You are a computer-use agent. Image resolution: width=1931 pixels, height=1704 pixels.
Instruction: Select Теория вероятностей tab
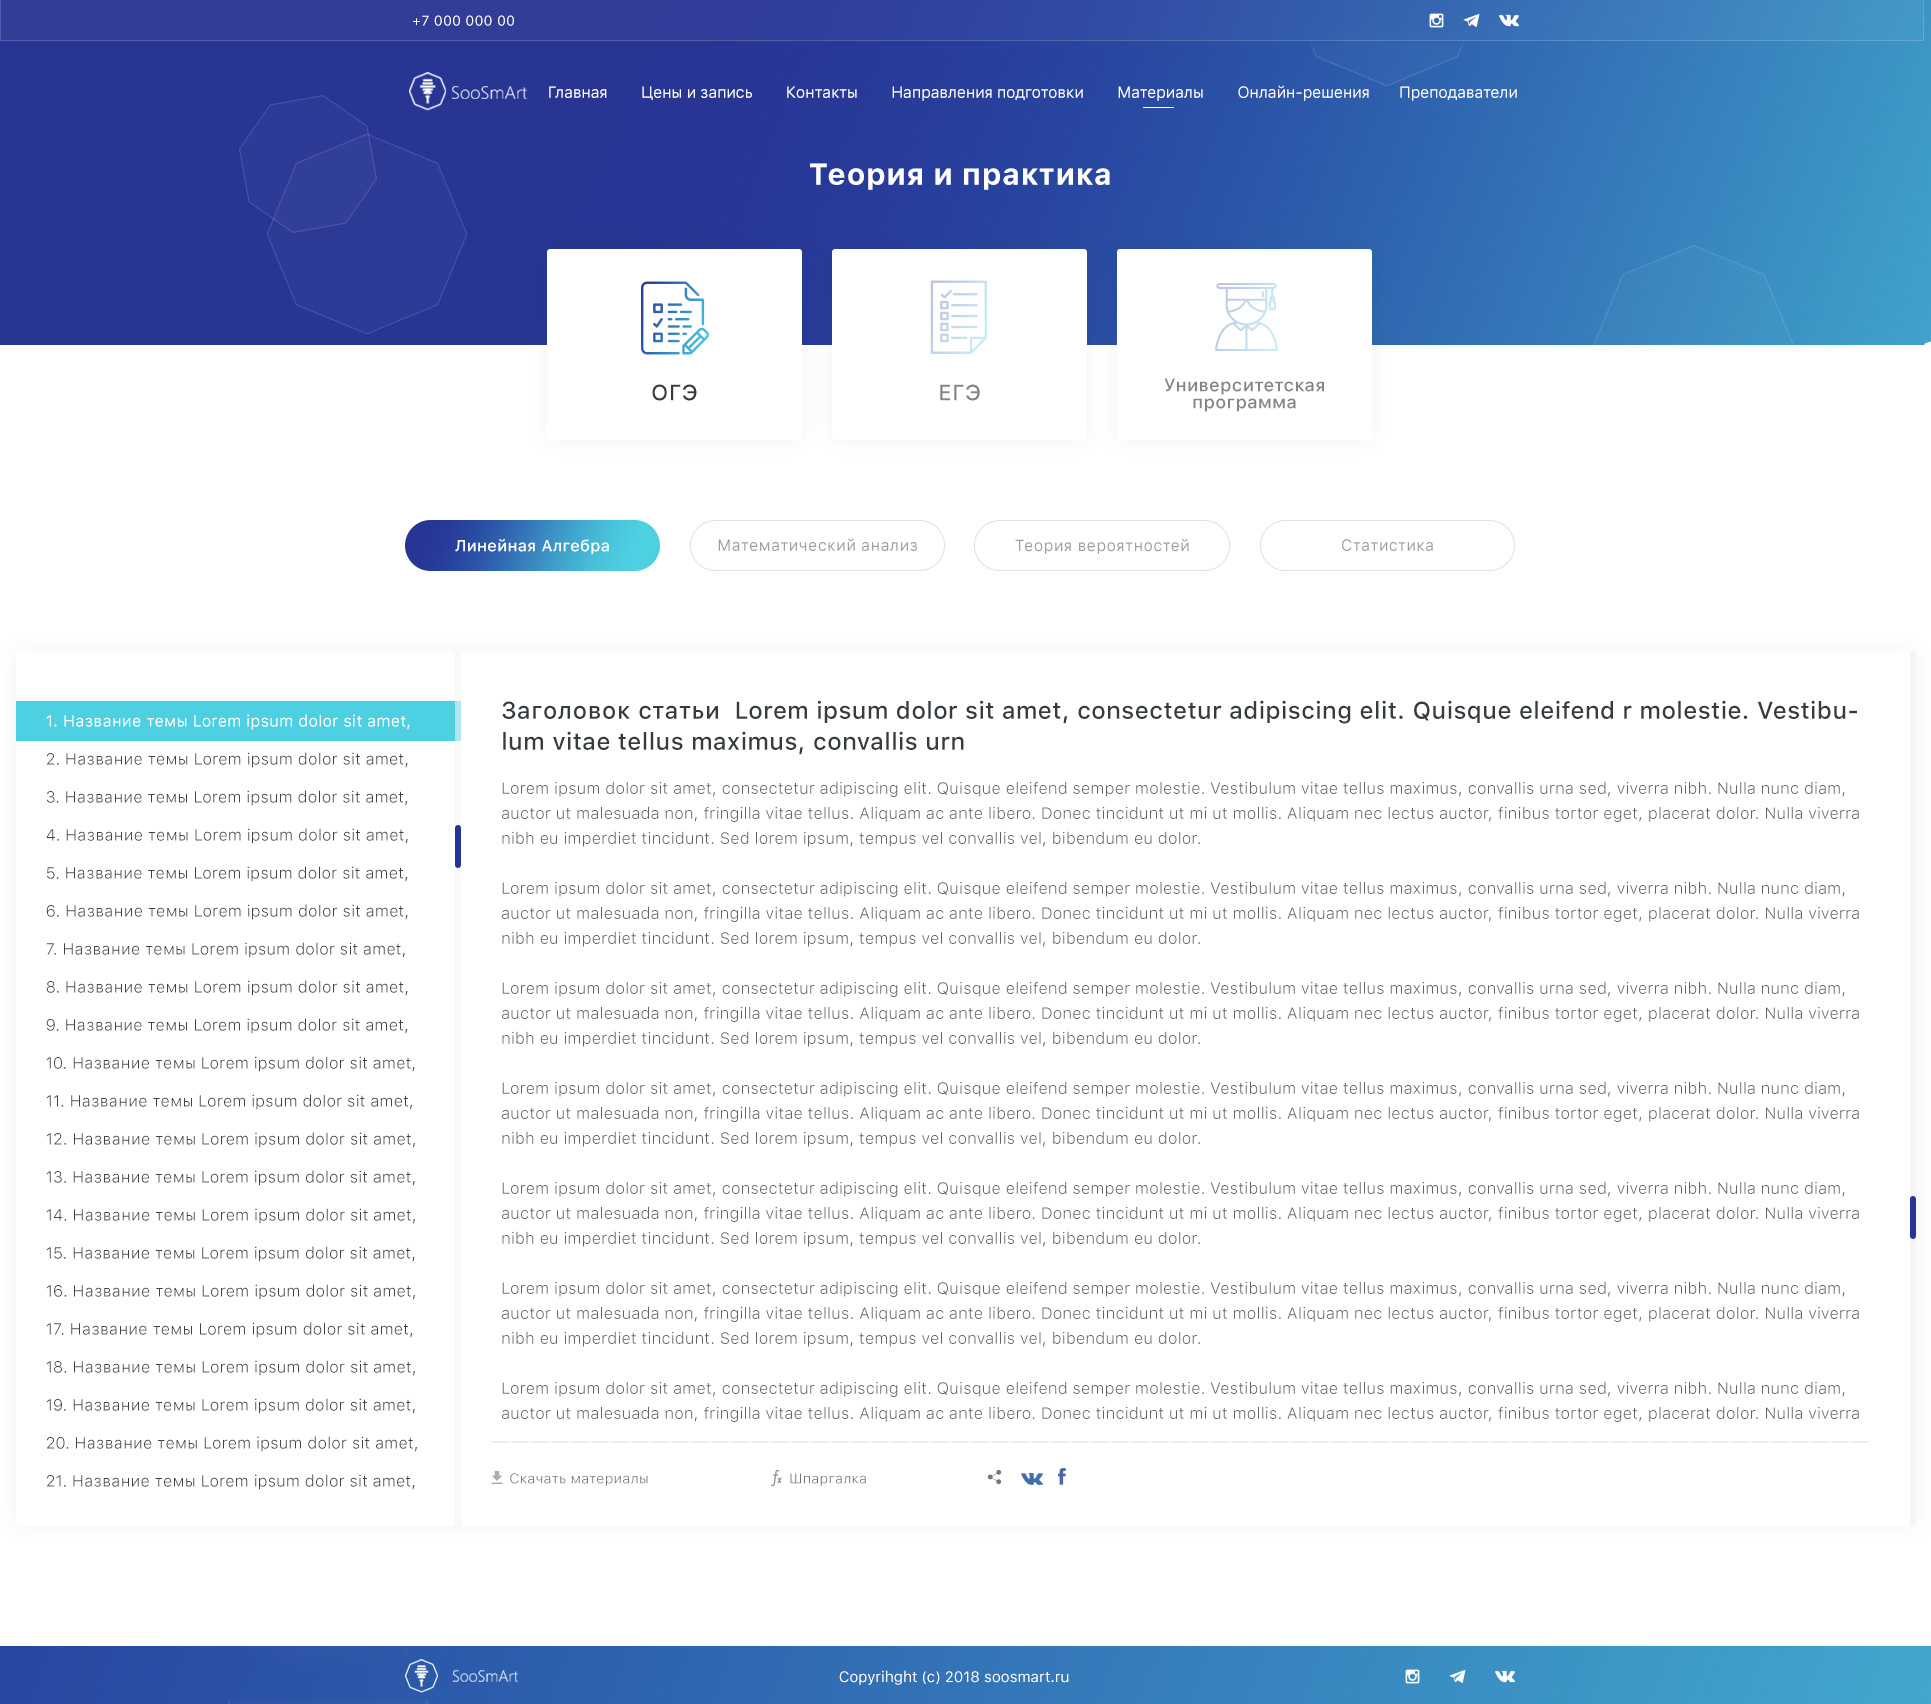(x=1102, y=545)
